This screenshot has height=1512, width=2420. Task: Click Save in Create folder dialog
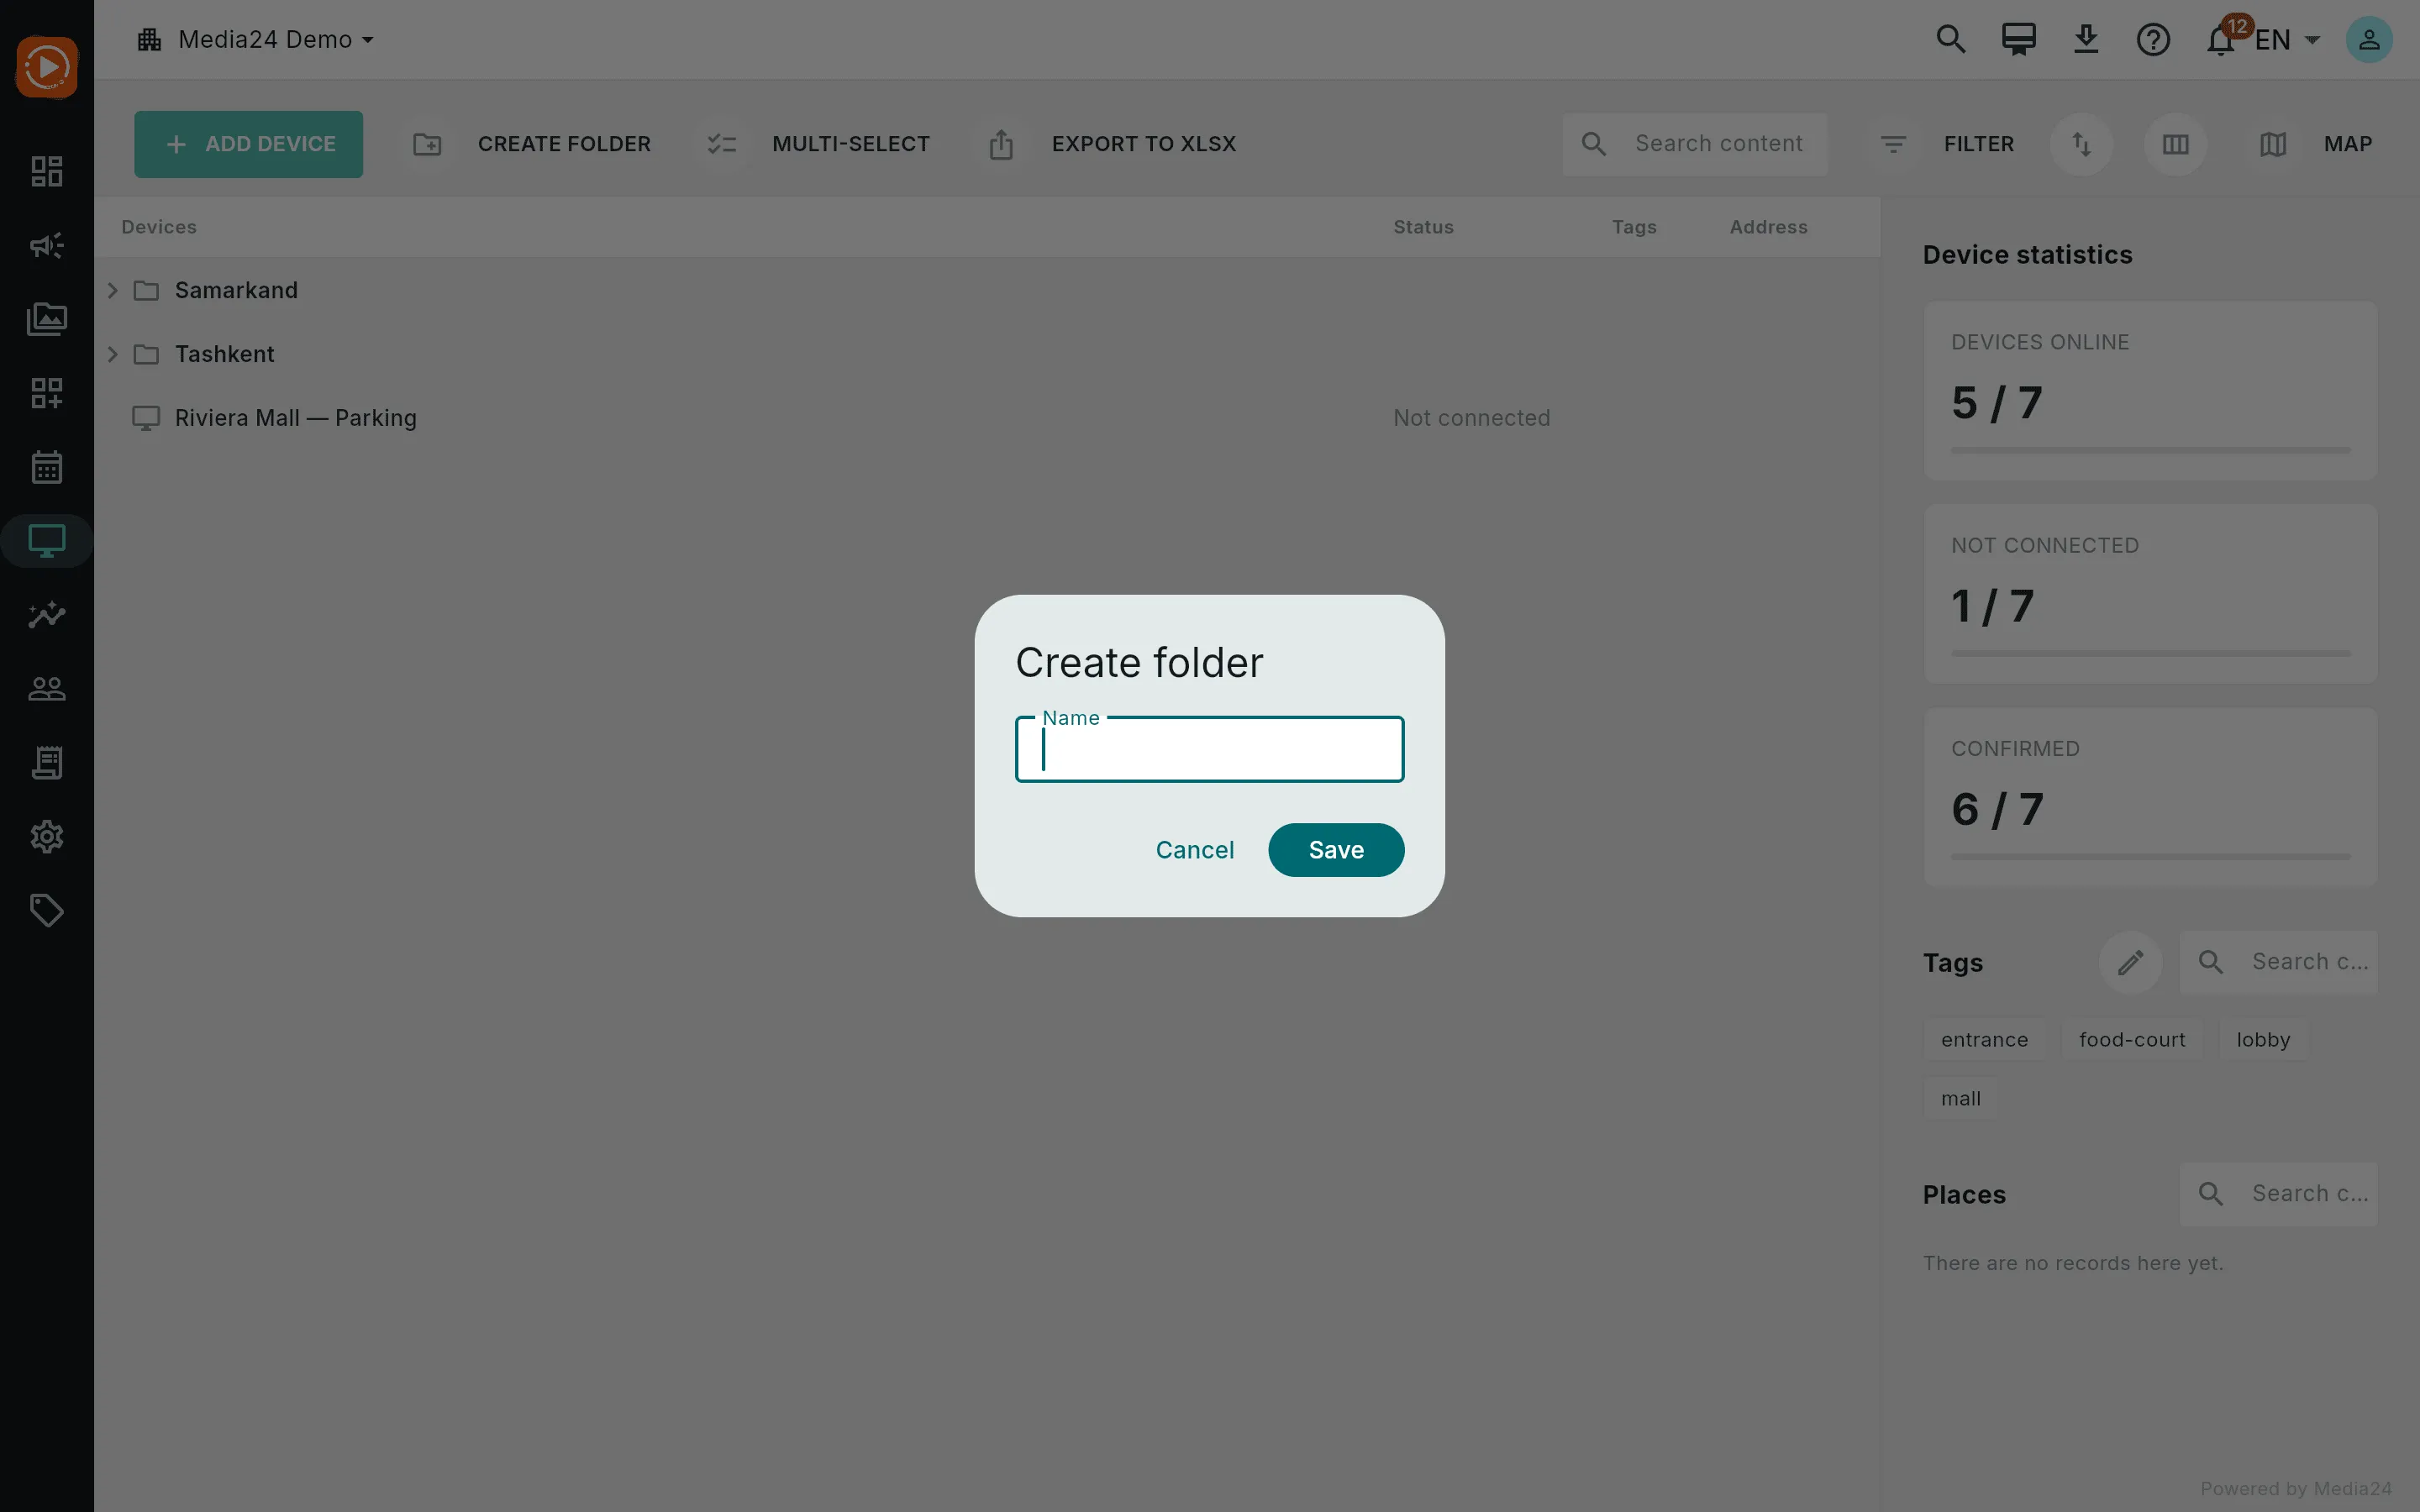tap(1336, 850)
